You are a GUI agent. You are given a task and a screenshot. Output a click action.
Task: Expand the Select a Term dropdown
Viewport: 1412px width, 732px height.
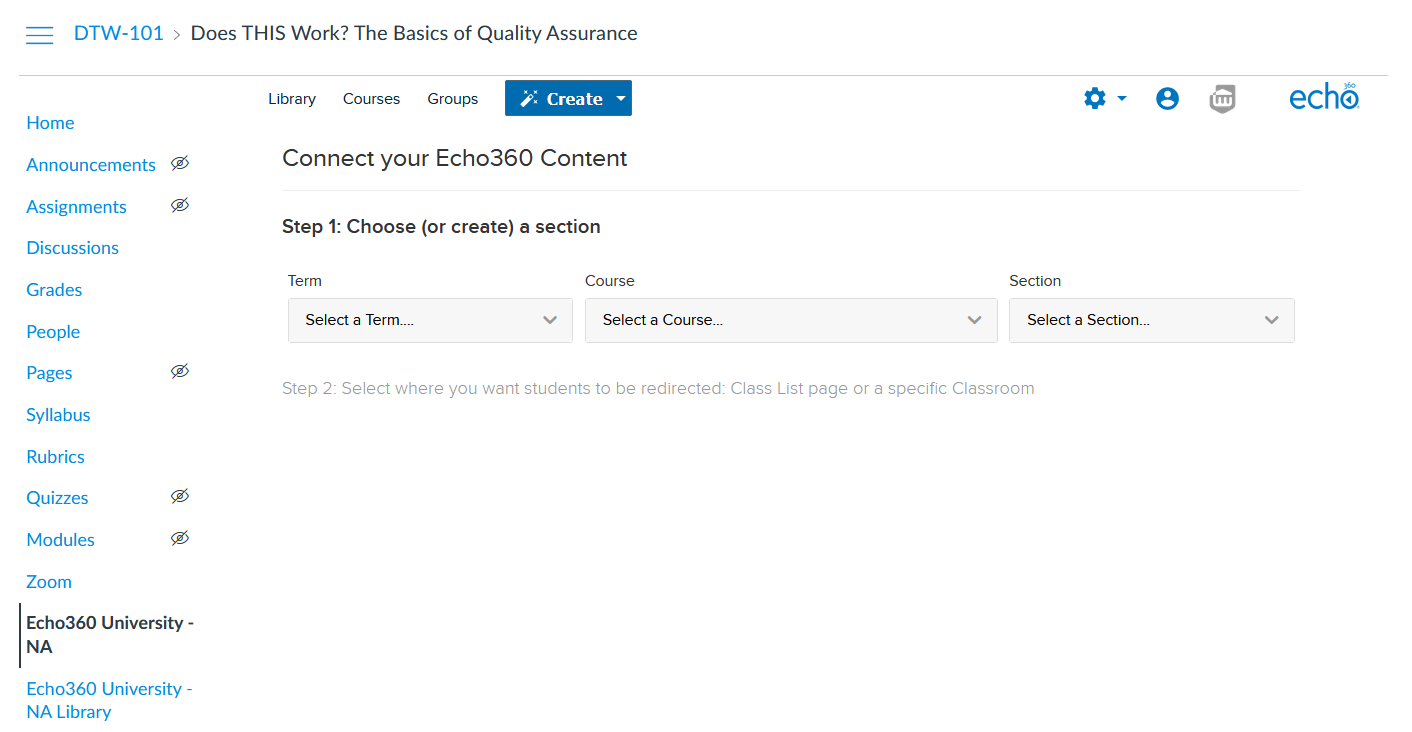pyautogui.click(x=430, y=320)
